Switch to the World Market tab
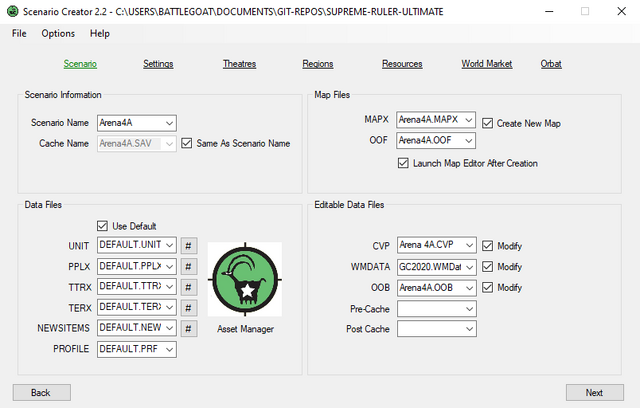Image resolution: width=640 pixels, height=408 pixels. point(487,64)
